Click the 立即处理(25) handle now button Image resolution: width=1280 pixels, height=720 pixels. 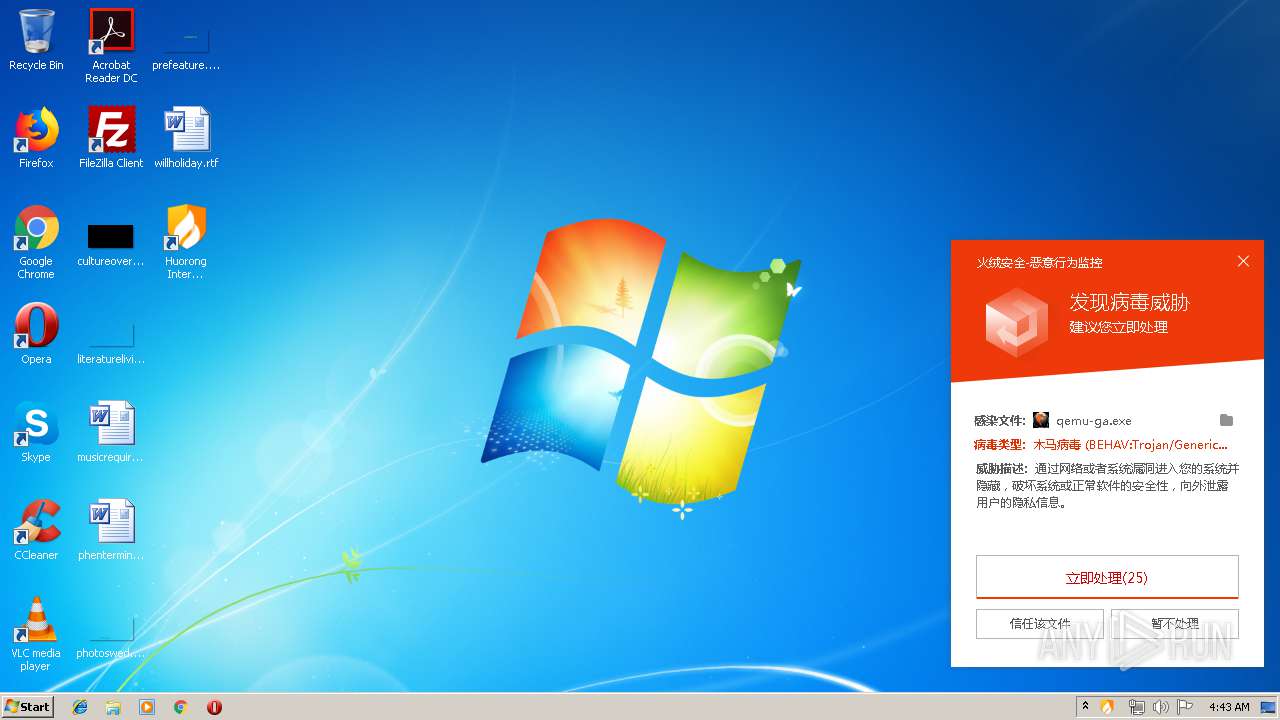tap(1107, 578)
